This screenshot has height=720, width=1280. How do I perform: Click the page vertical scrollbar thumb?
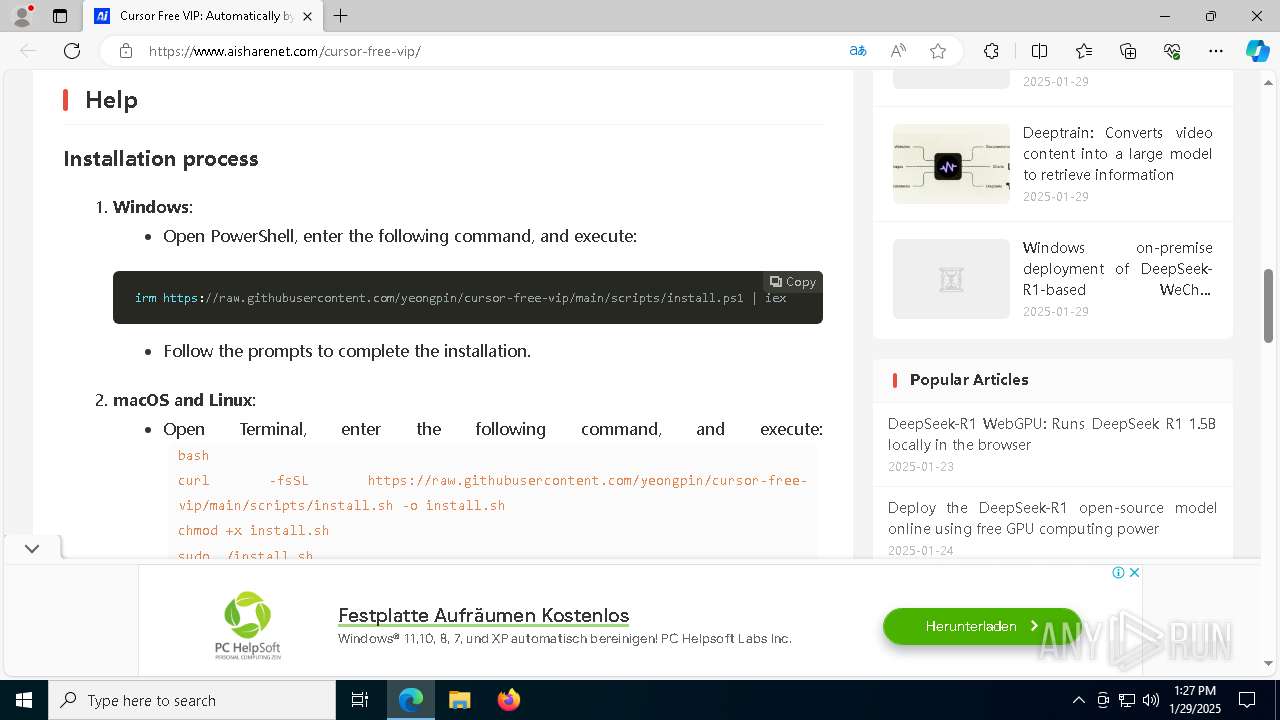pyautogui.click(x=1268, y=306)
